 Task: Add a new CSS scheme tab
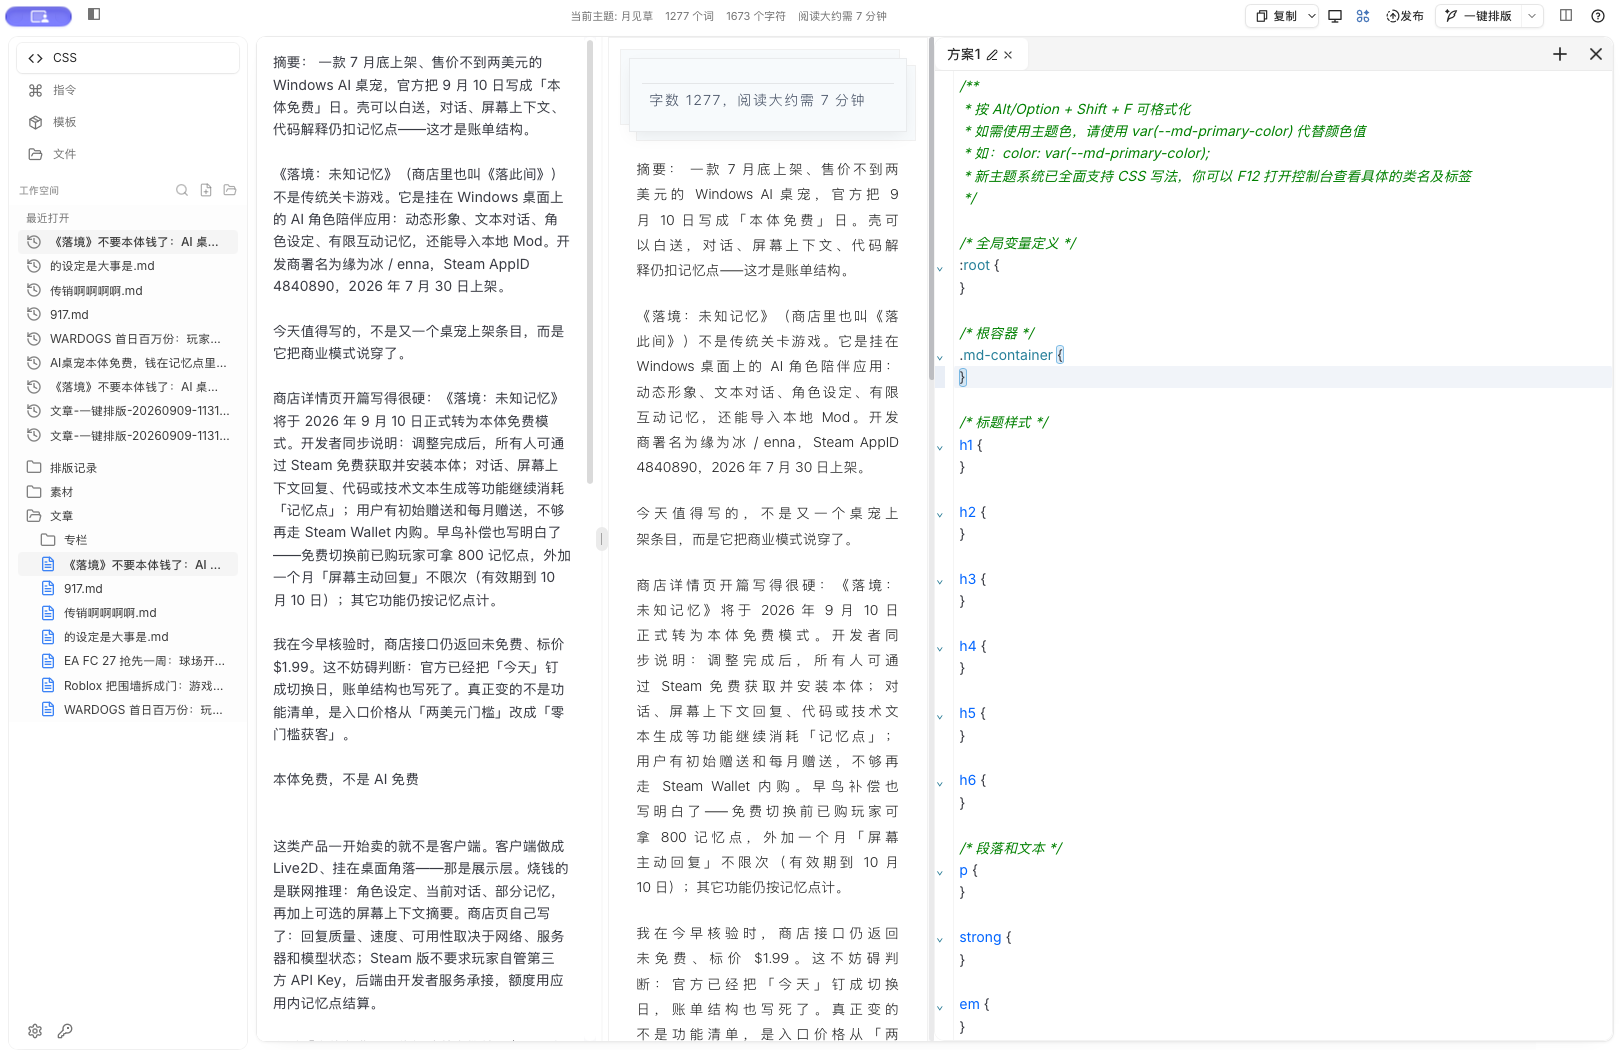coord(1560,54)
